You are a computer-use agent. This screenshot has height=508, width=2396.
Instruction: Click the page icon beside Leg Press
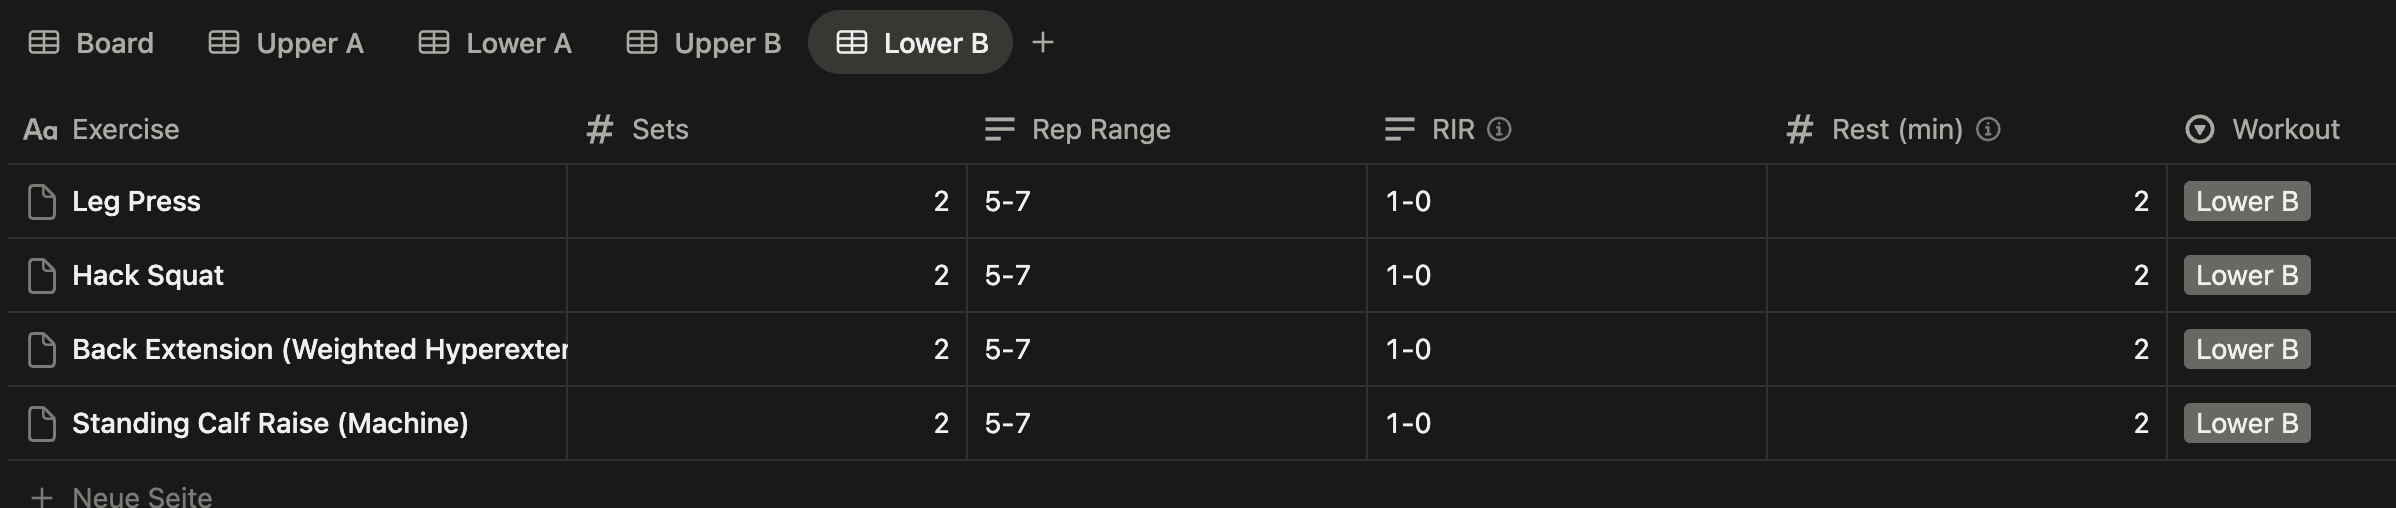(42, 202)
